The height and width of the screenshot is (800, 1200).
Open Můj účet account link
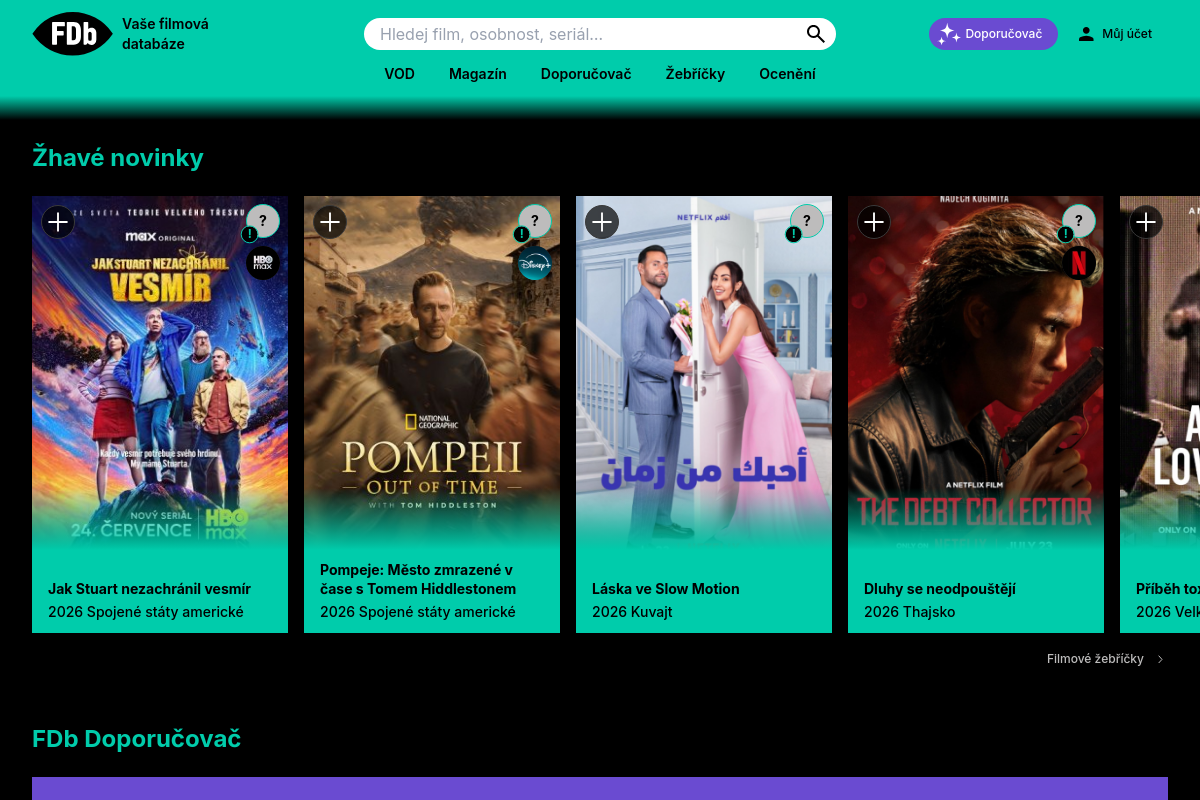pyautogui.click(x=1115, y=34)
